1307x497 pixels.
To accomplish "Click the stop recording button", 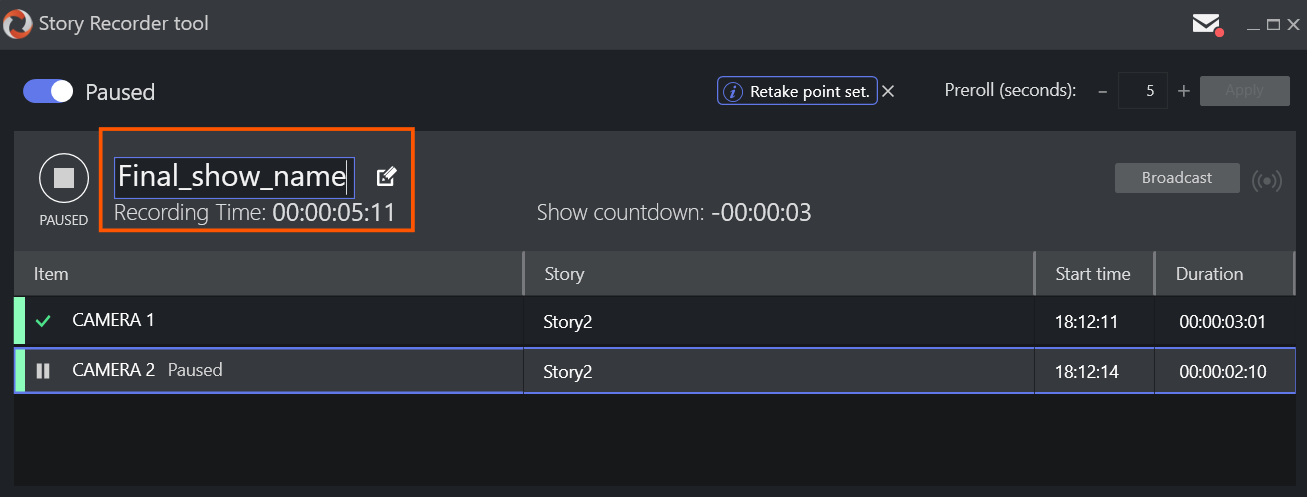I will (64, 178).
